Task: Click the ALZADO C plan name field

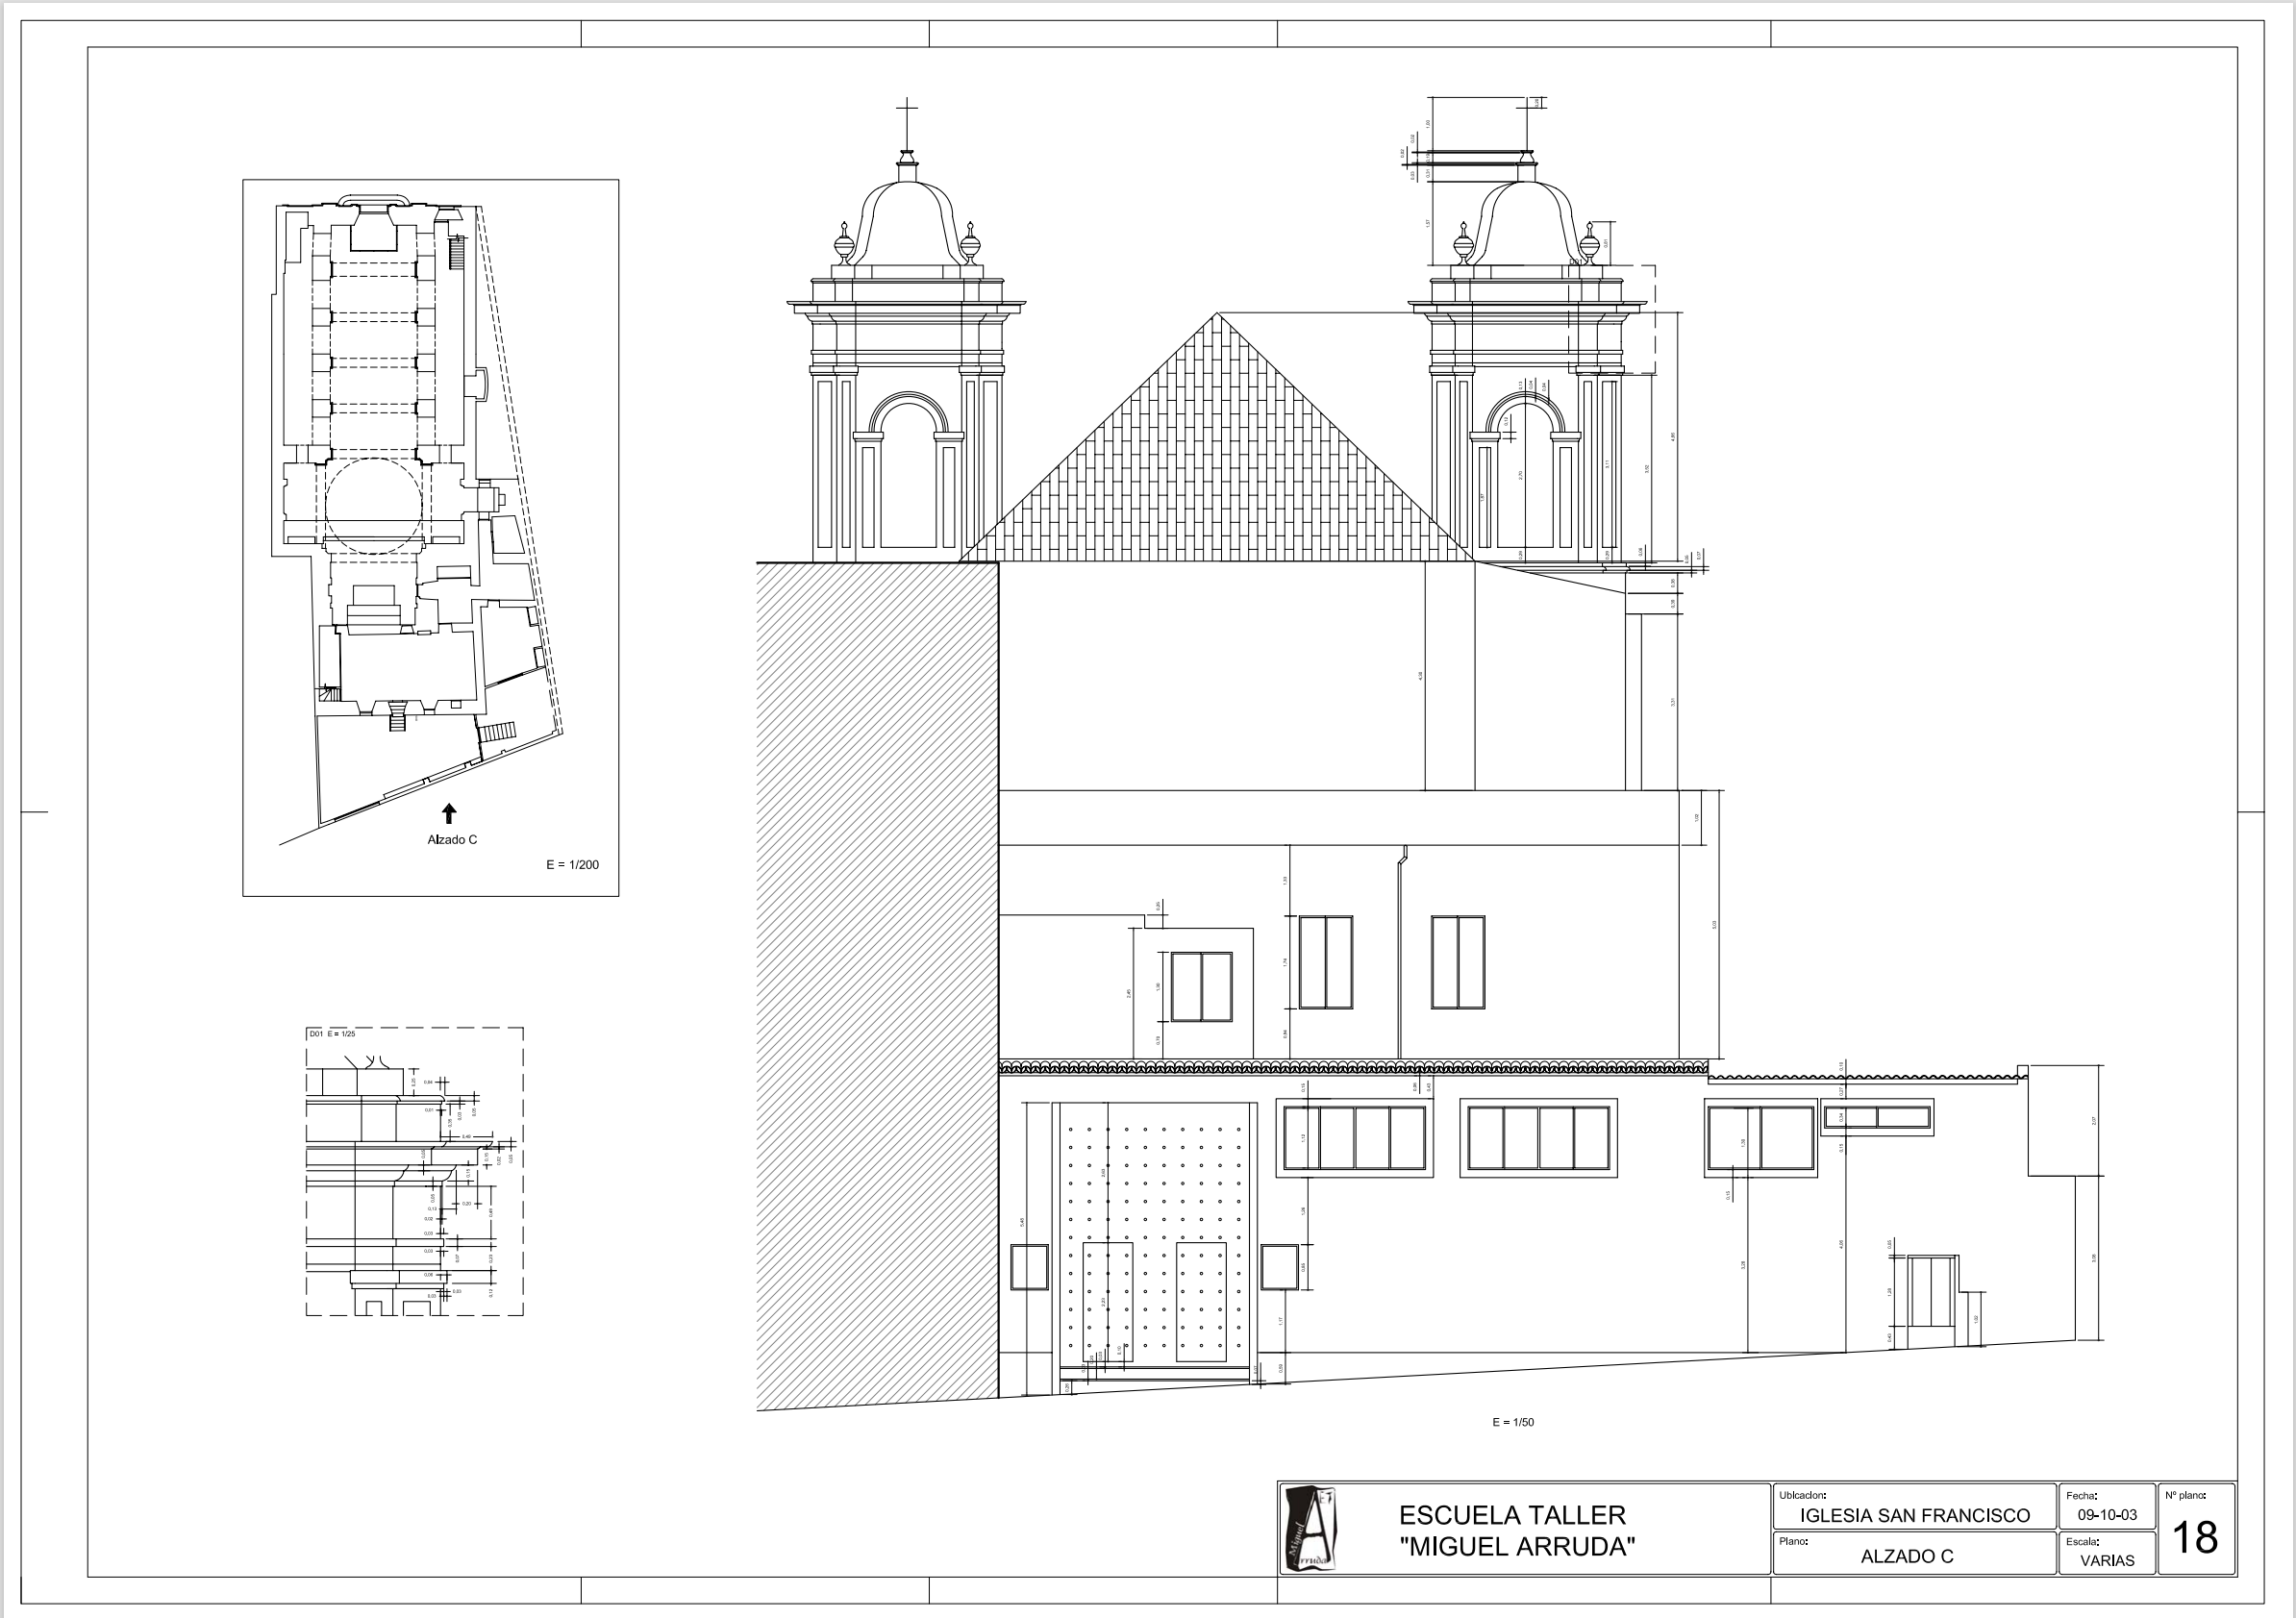Action: coord(1906,1556)
